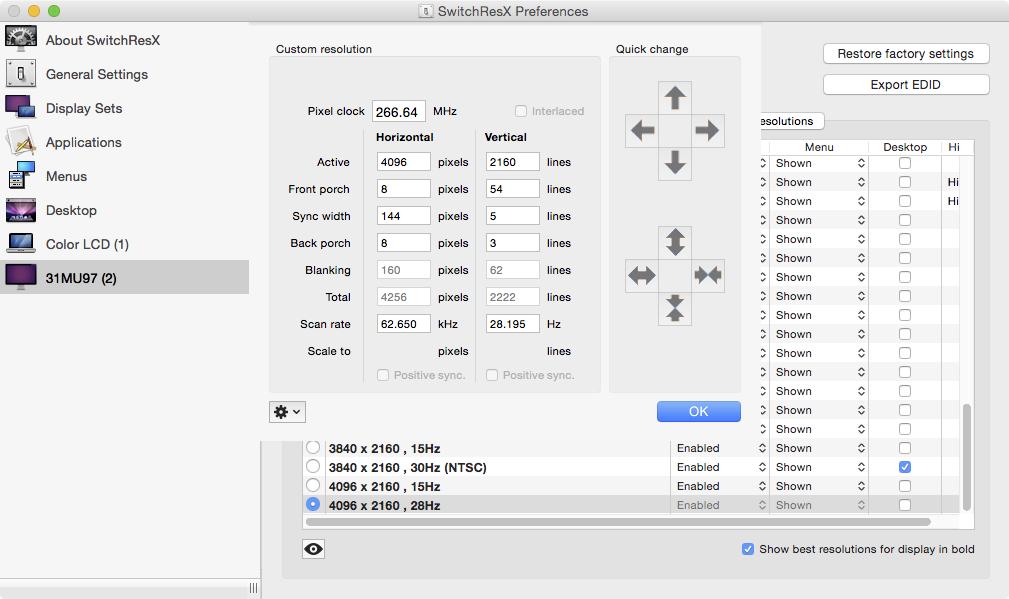Click the Horizontal Active 4096 field
The height and width of the screenshot is (599, 1009).
403,161
